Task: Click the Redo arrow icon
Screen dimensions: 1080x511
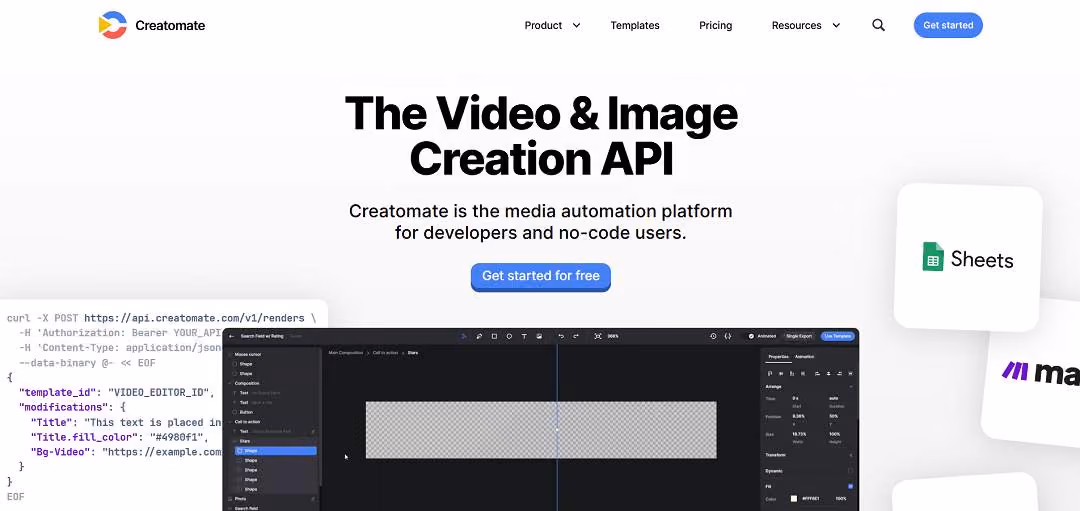Action: (x=576, y=336)
